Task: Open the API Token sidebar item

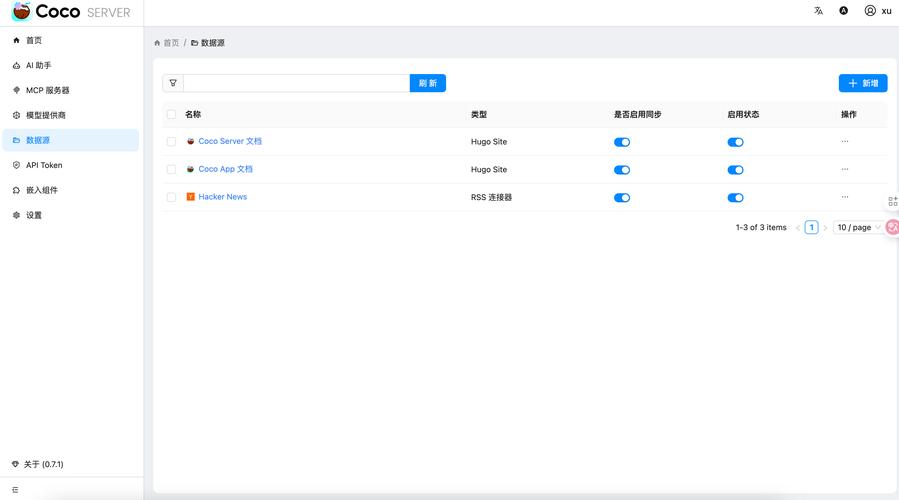Action: (x=44, y=165)
